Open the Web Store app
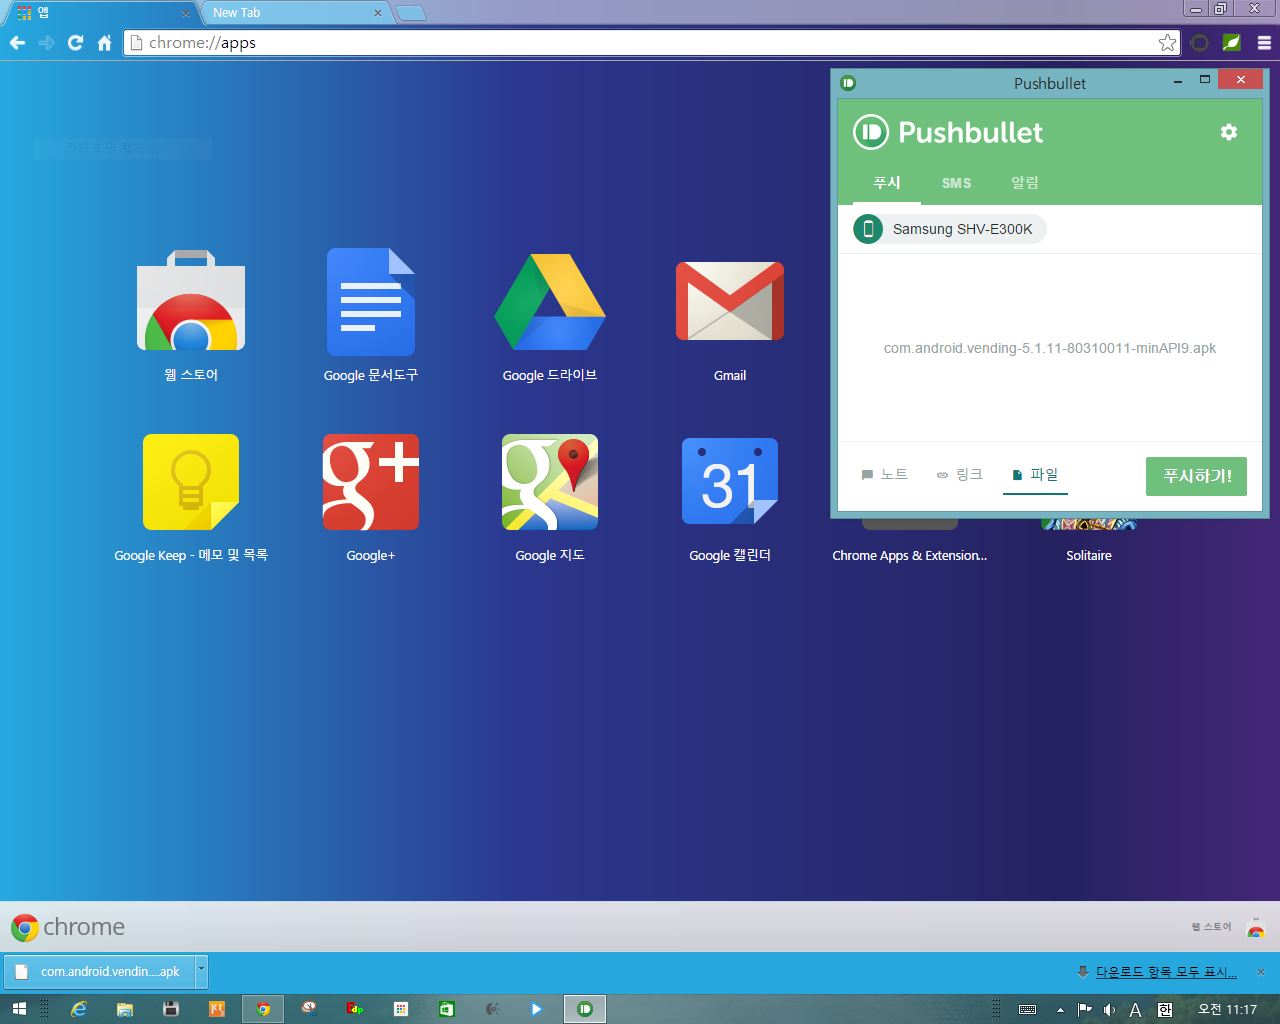The image size is (1280, 1024). point(191,301)
